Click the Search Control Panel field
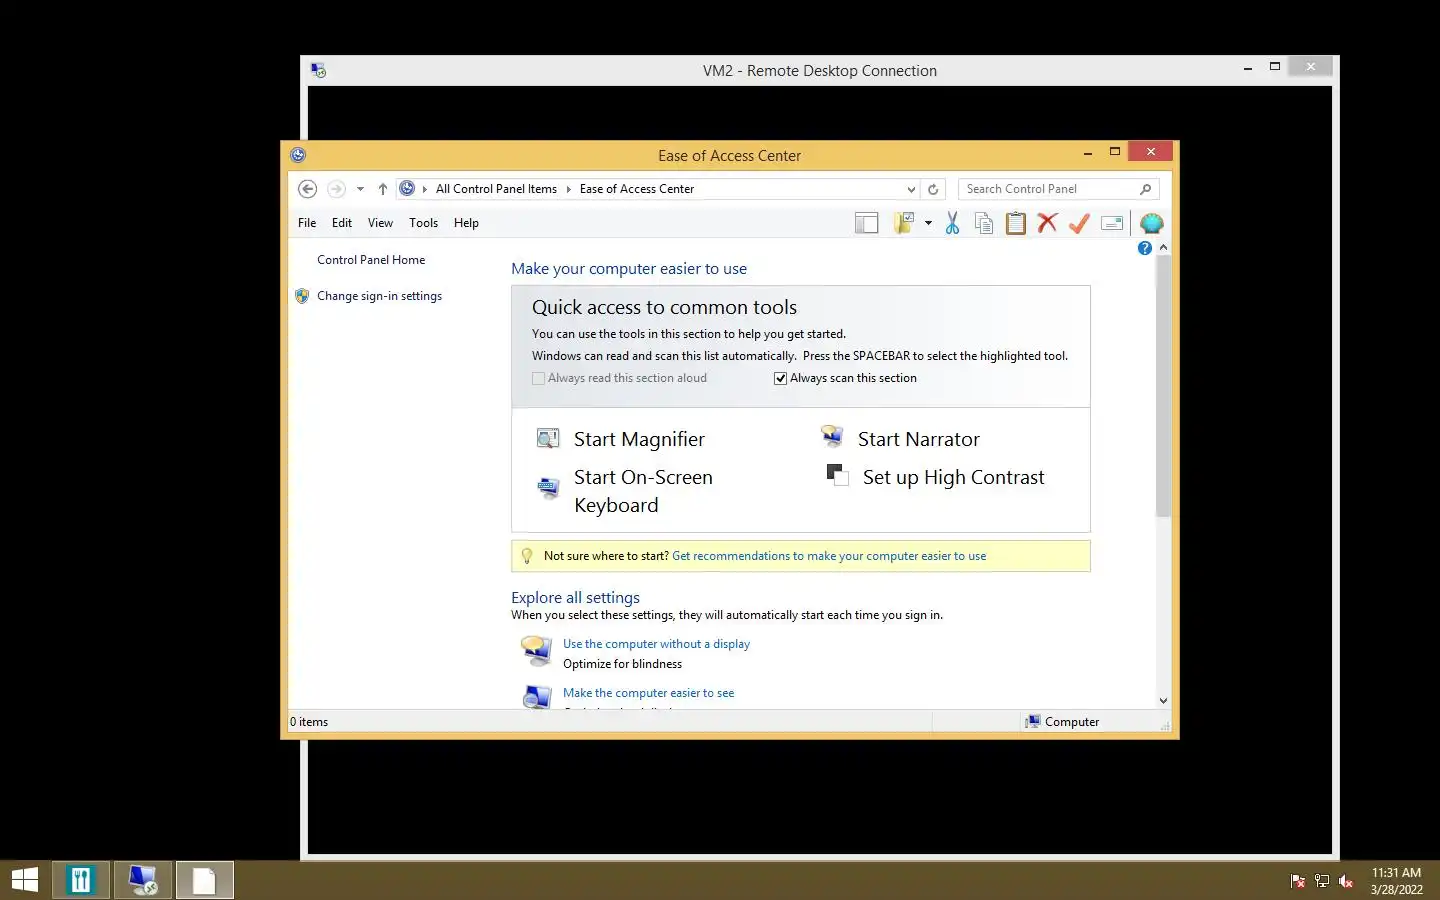This screenshot has width=1440, height=900. 1048,189
